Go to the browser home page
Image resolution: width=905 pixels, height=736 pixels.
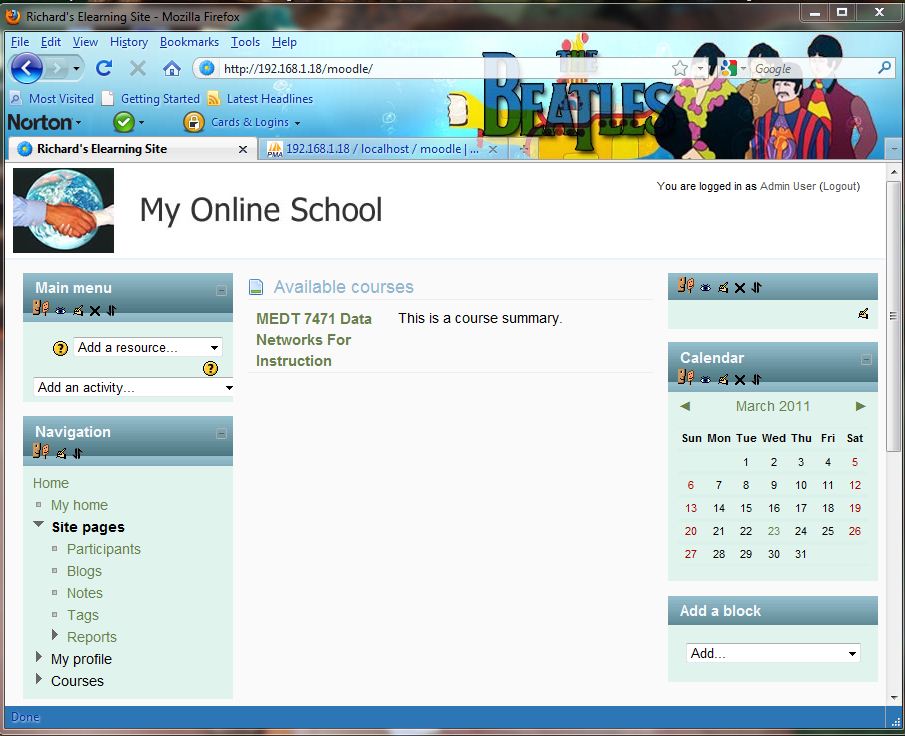(171, 69)
